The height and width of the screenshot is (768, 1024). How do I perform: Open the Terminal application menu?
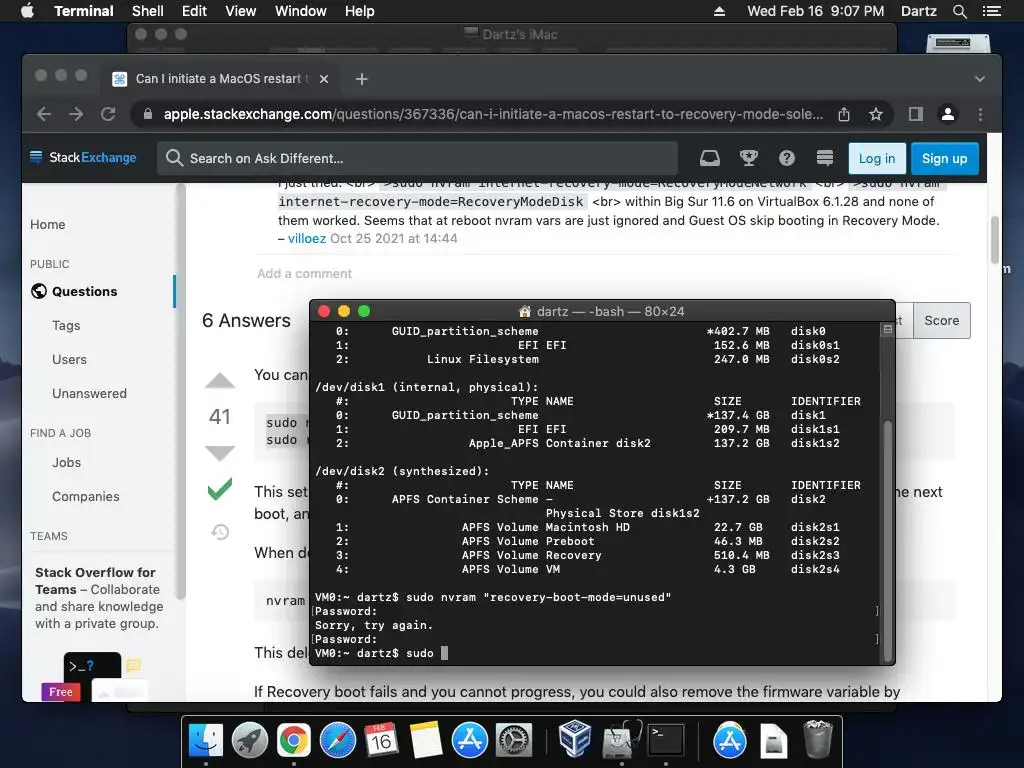[84, 11]
